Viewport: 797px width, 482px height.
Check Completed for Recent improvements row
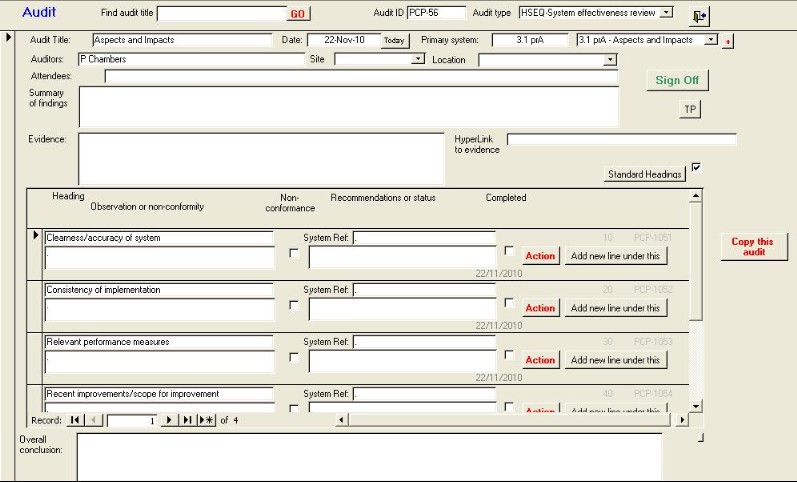(509, 407)
